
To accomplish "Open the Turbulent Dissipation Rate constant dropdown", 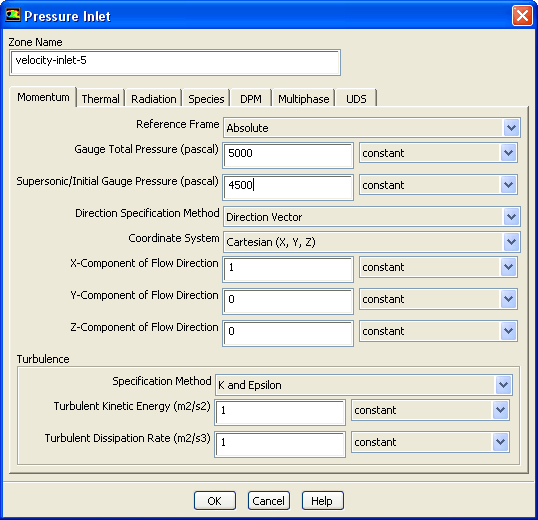I will [430, 442].
